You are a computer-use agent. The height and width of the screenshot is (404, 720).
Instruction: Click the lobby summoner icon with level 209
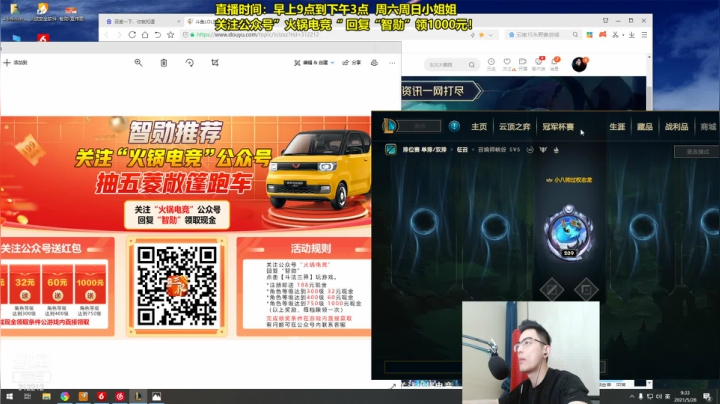[568, 233]
